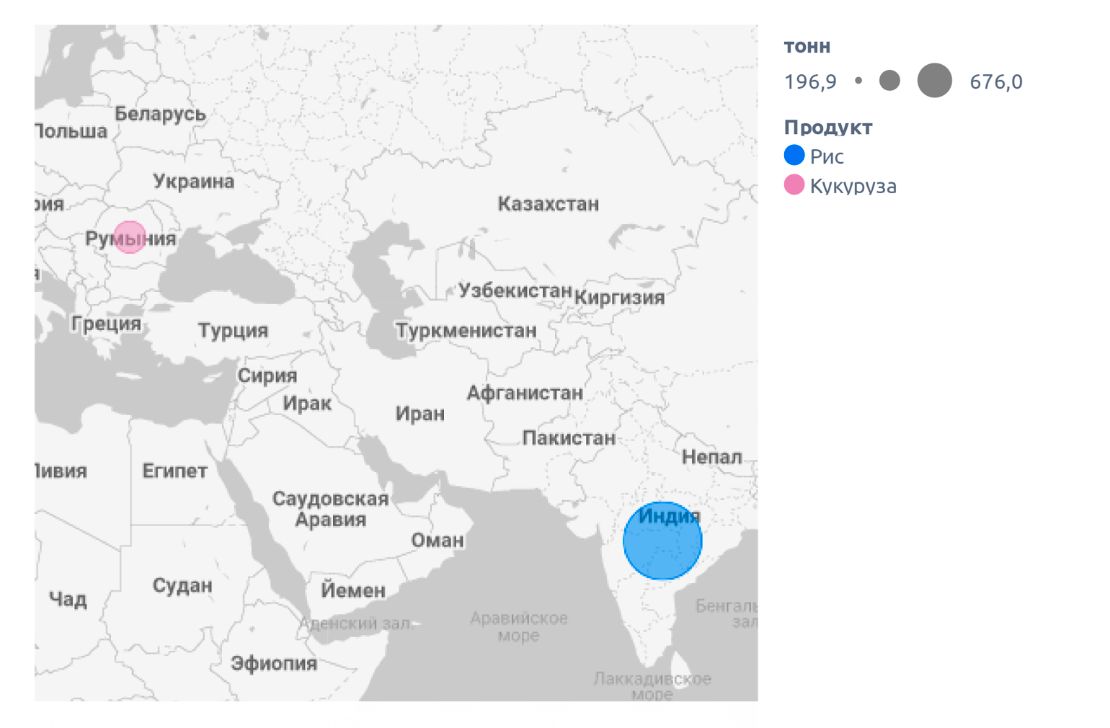Click the Казахстан label on the map
Viewport: 1110px width, 728px height.
point(548,204)
